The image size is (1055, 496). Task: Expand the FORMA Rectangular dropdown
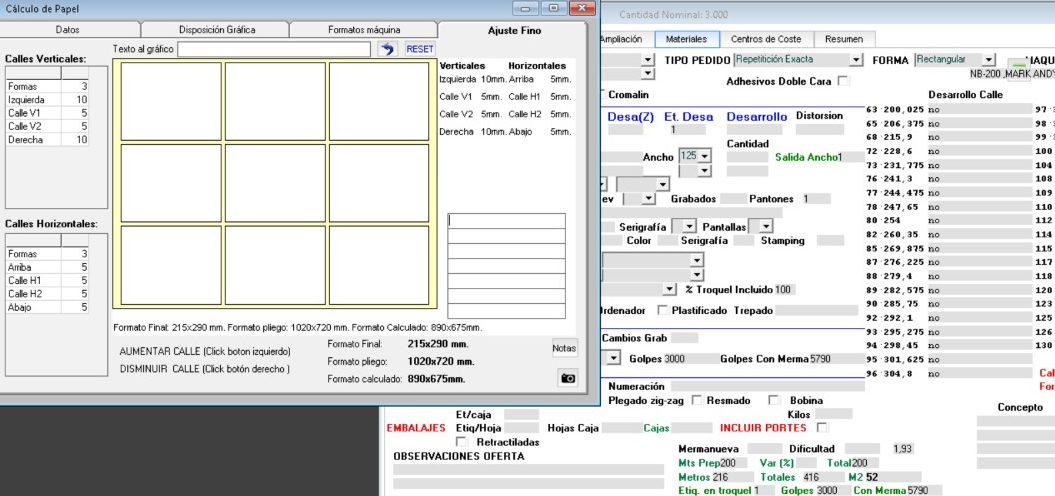click(x=988, y=60)
